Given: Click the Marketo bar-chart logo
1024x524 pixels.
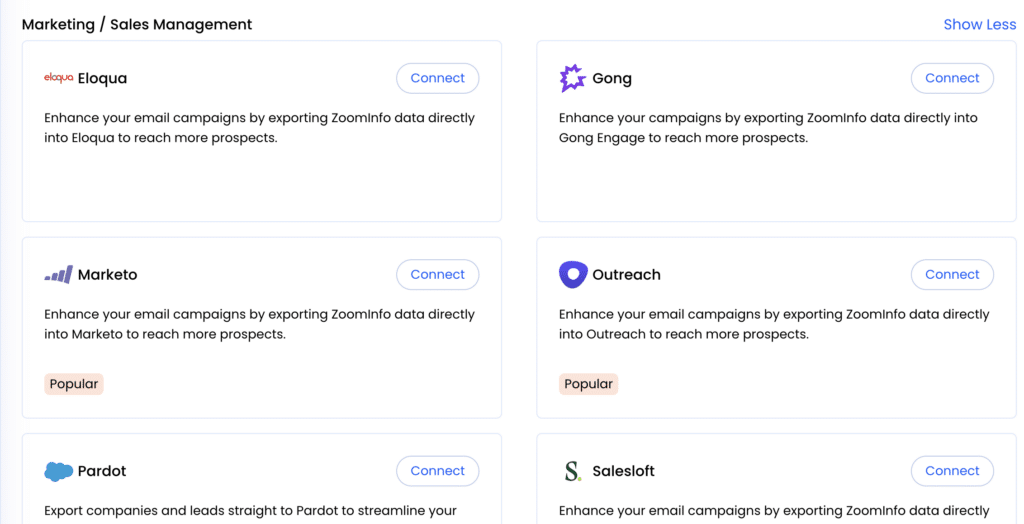Looking at the screenshot, I should tap(58, 274).
